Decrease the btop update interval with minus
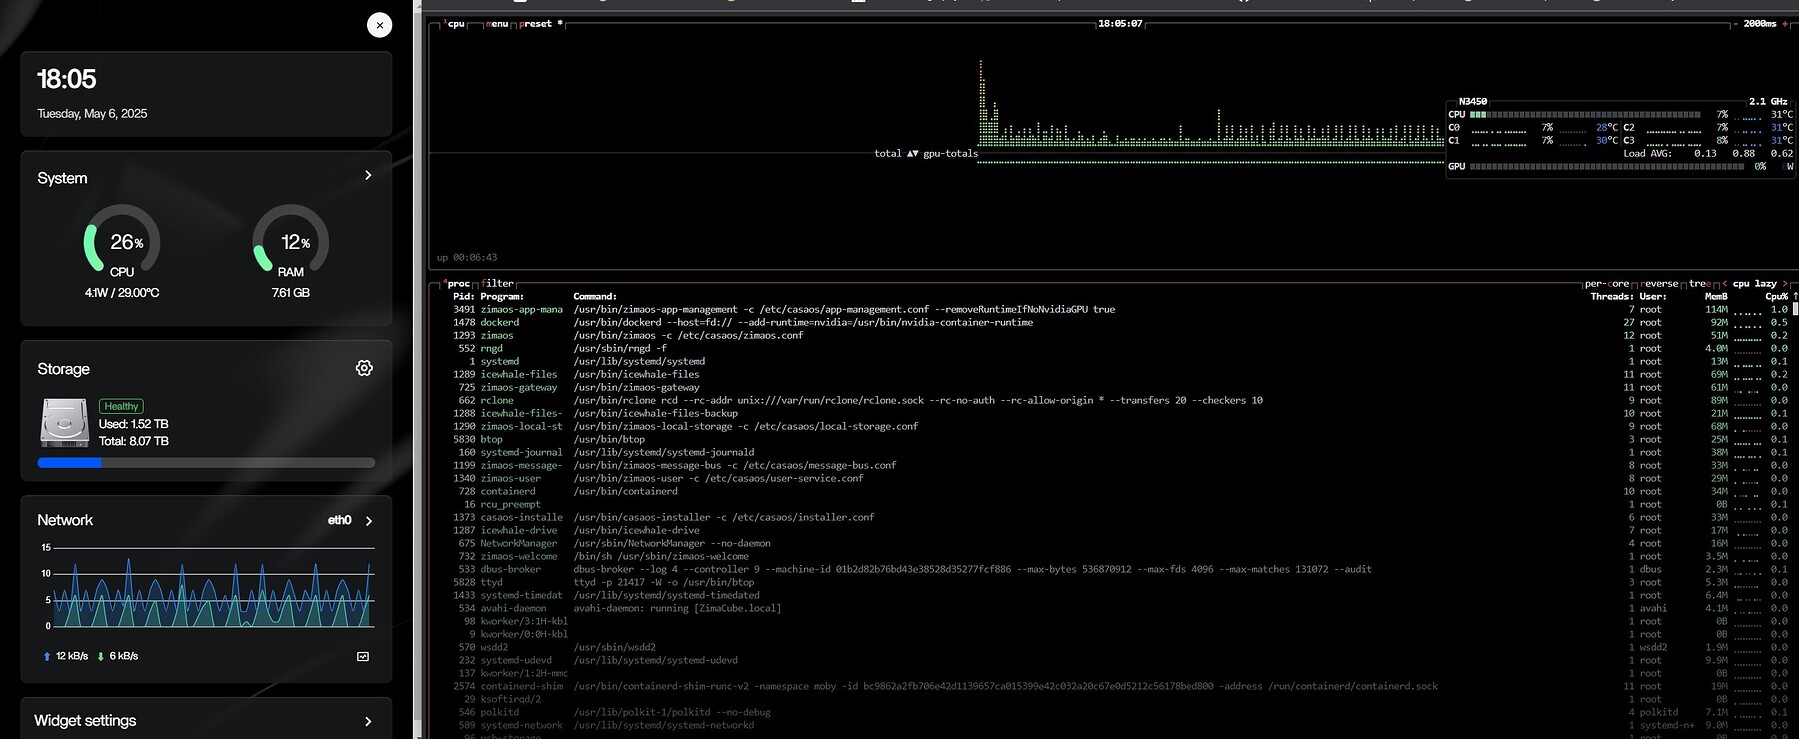The width and height of the screenshot is (1799, 739). [1736, 24]
